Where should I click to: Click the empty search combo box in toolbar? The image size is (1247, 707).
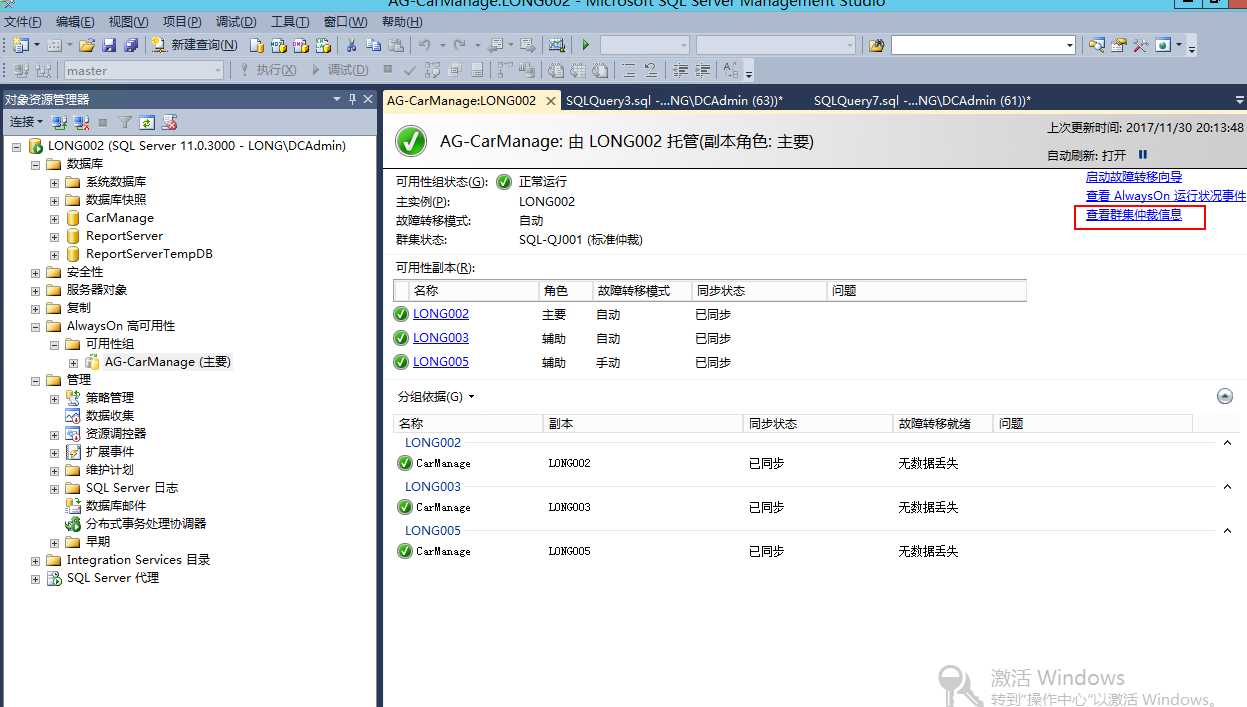984,45
